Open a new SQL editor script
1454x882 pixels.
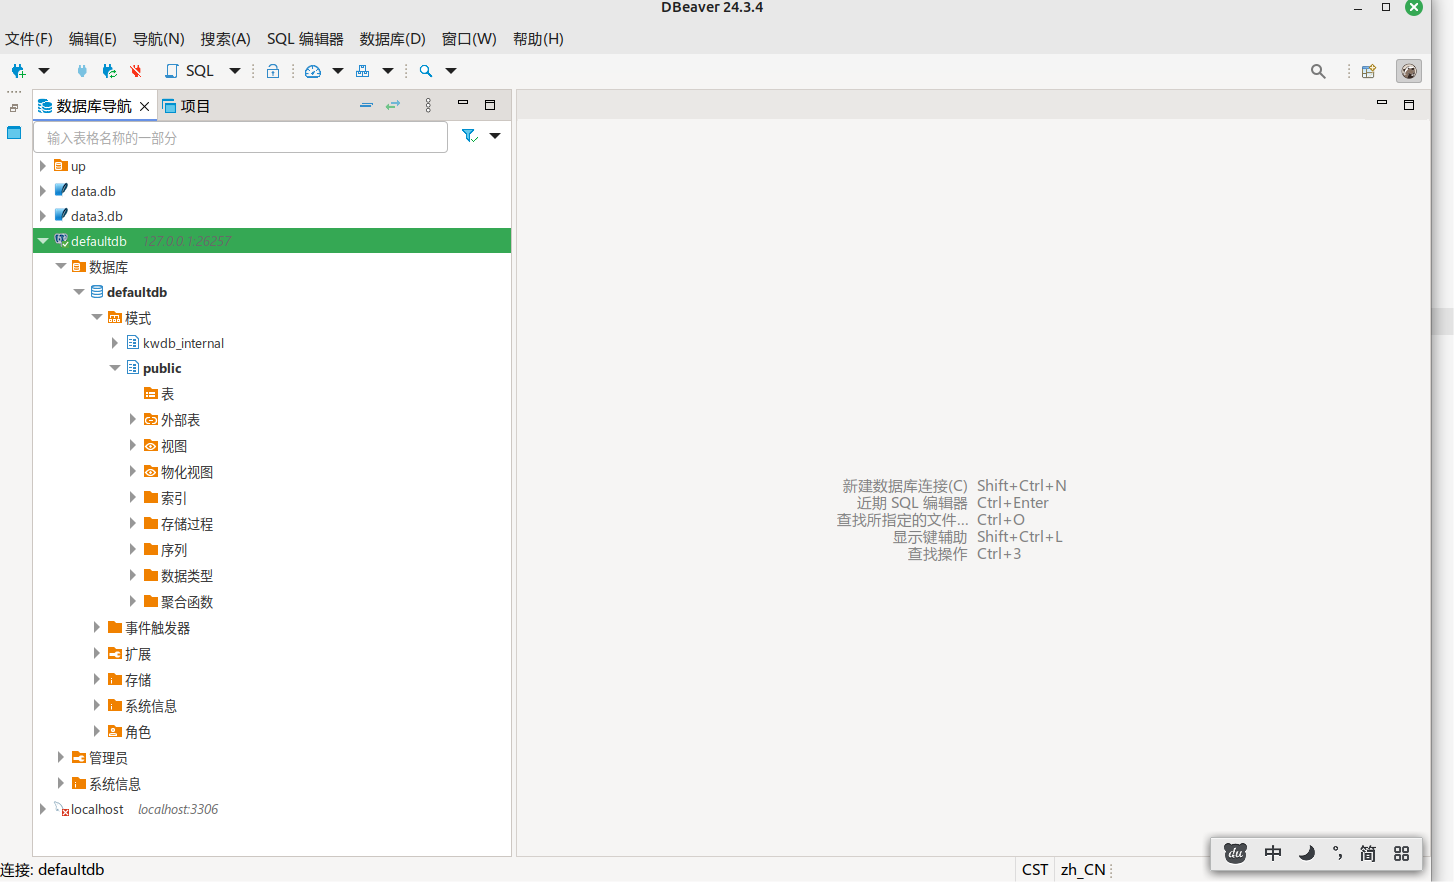(x=189, y=71)
